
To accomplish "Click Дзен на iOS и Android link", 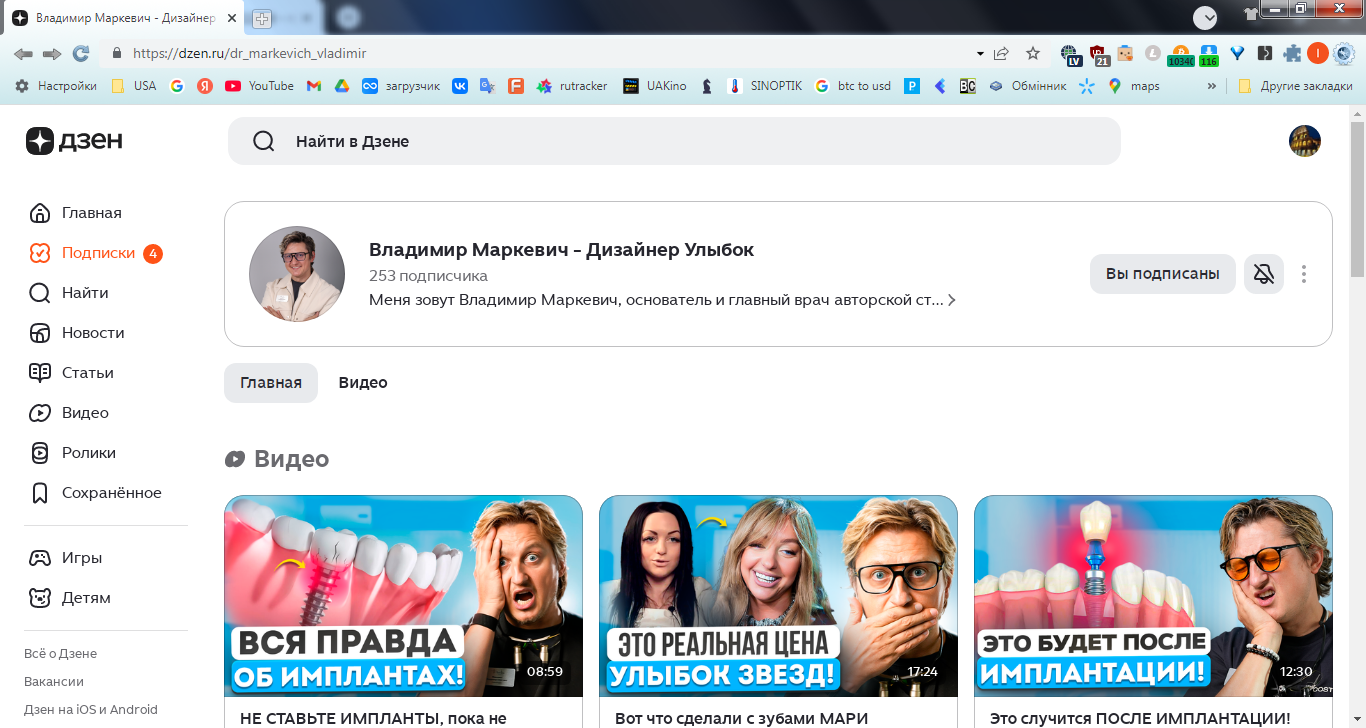I will pyautogui.click(x=91, y=710).
